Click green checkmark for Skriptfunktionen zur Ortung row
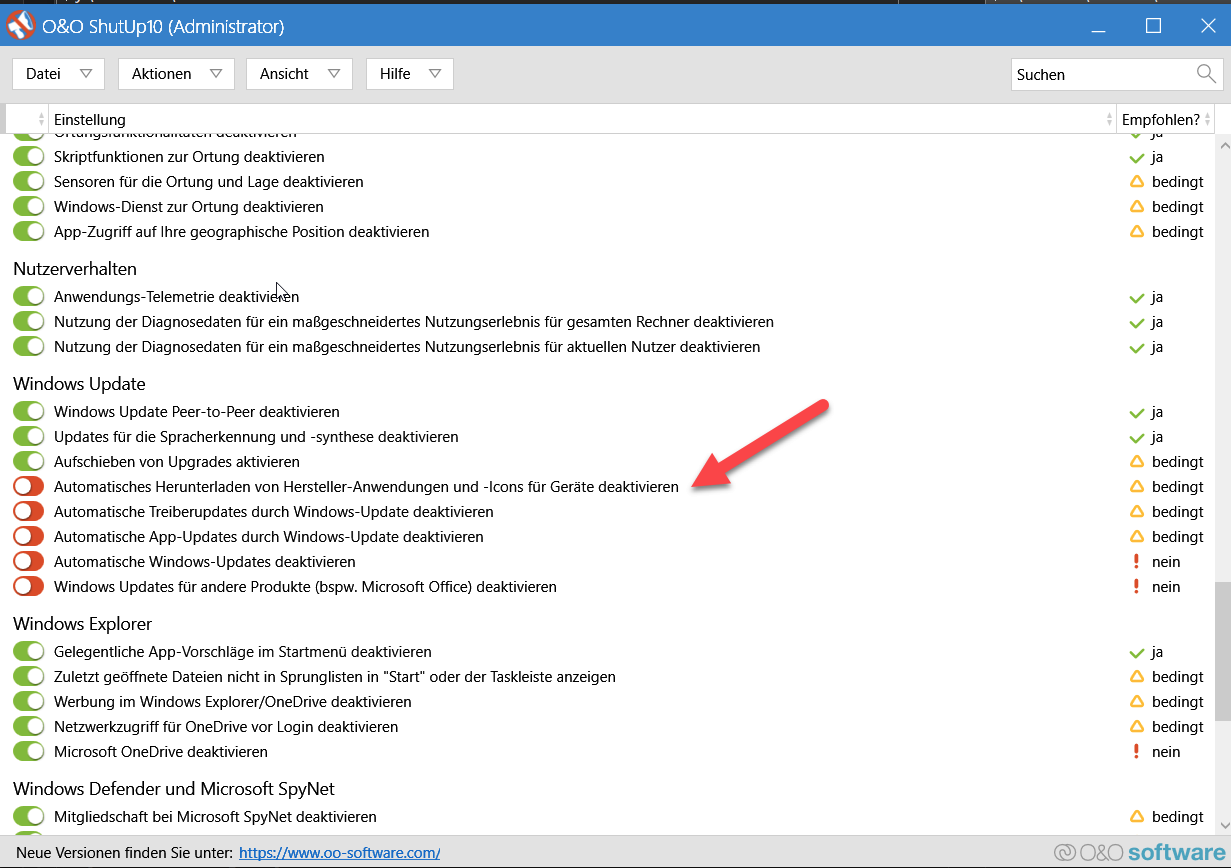 pos(1136,157)
